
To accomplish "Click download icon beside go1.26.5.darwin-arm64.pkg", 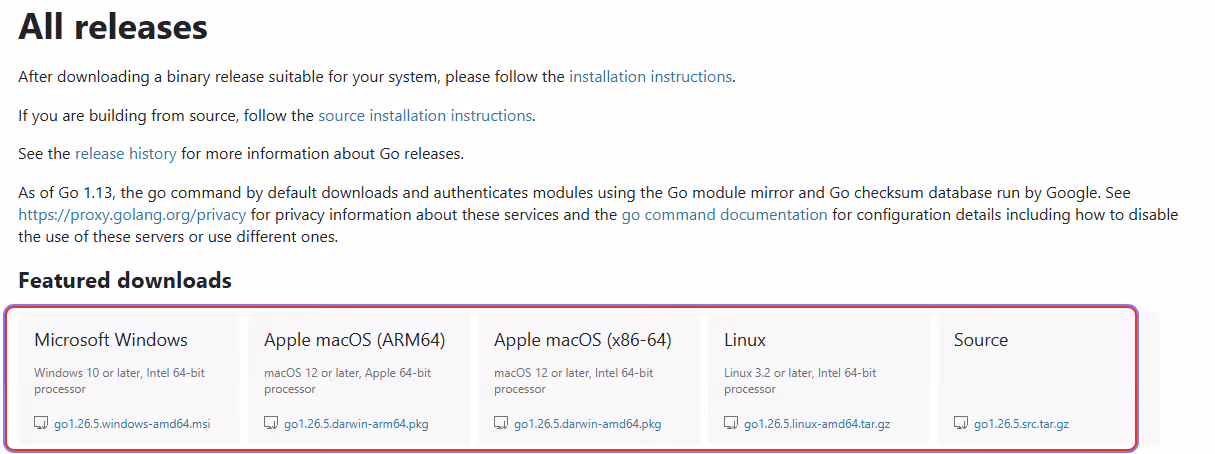I will click(271, 423).
